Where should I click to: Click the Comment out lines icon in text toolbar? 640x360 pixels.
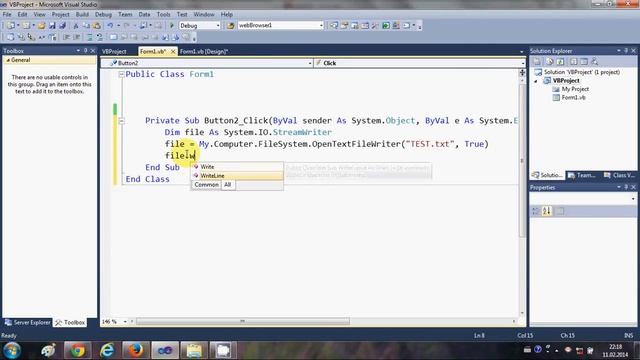[90, 37]
